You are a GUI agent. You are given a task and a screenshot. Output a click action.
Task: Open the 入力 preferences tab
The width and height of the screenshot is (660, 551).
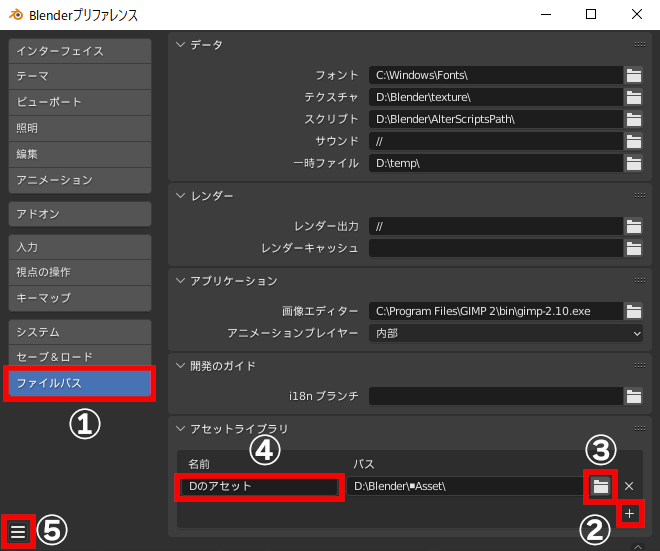(80, 247)
